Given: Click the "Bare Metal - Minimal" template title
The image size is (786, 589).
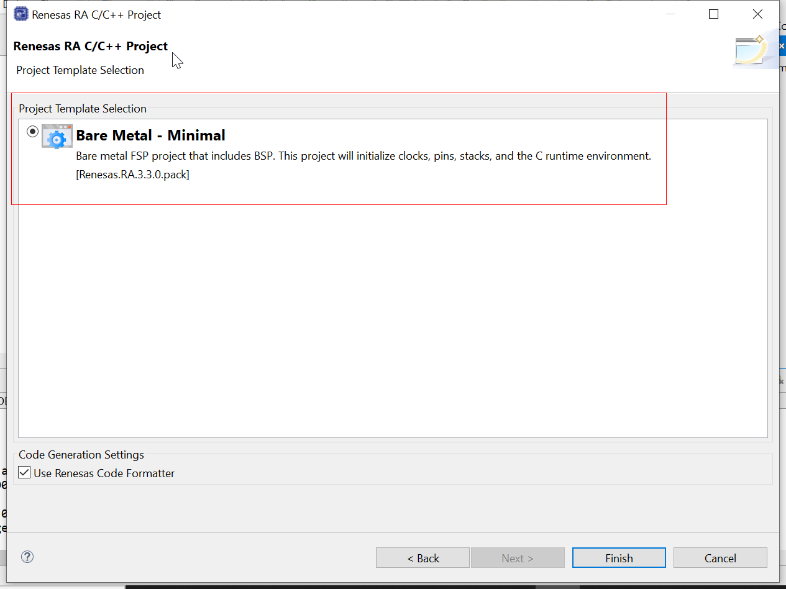Looking at the screenshot, I should [x=151, y=135].
